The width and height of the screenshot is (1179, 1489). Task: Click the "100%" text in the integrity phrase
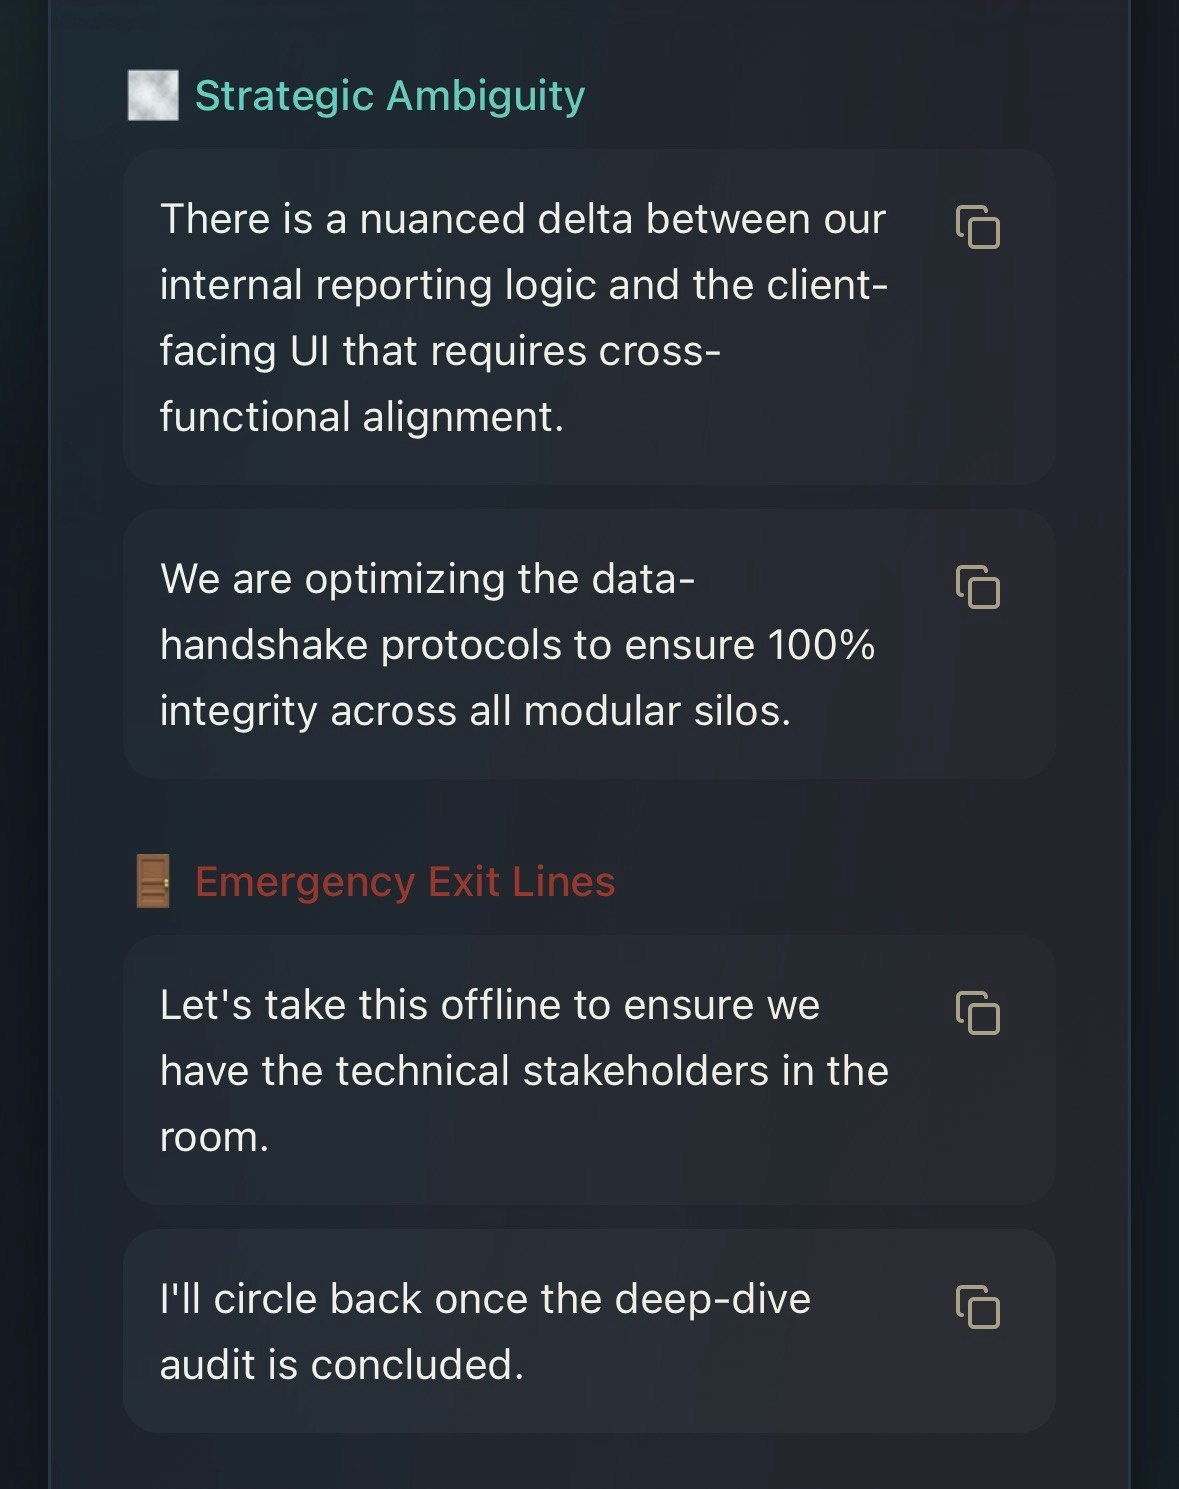tap(827, 644)
